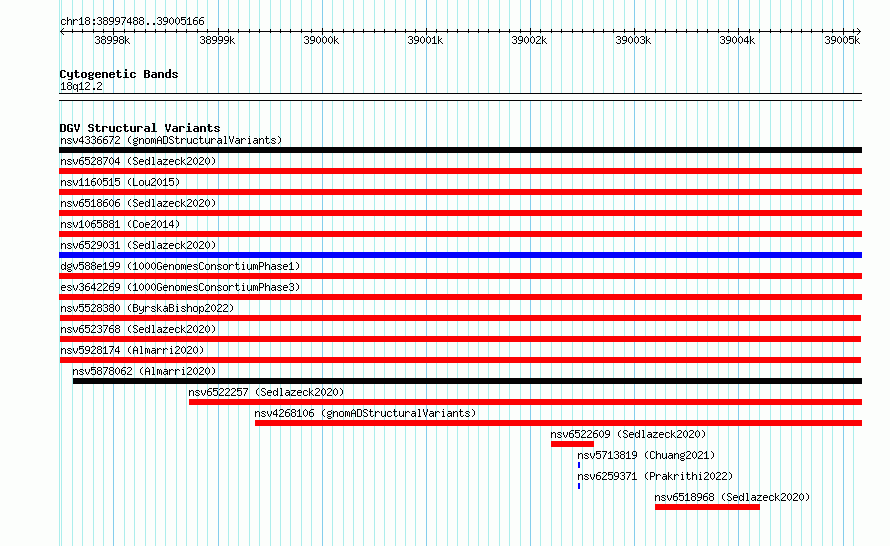Image resolution: width=890 pixels, height=546 pixels.
Task: Open dgv588e199 (1000GenomesConsortiumPhase1) label
Action: click(180, 266)
